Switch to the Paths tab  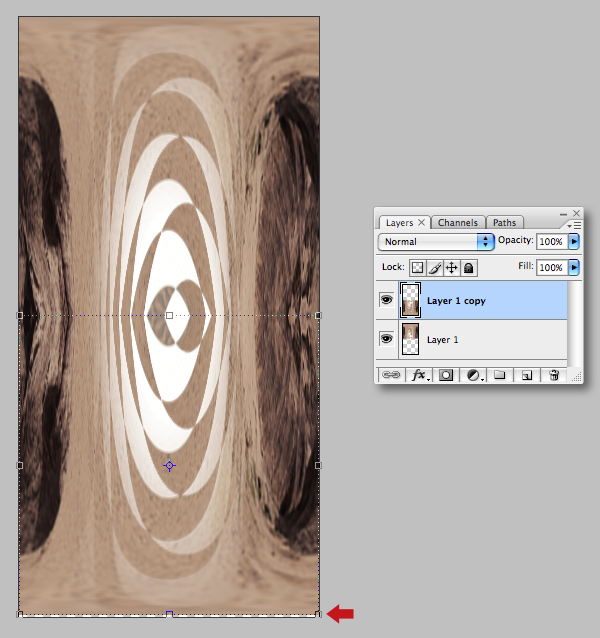pos(504,223)
